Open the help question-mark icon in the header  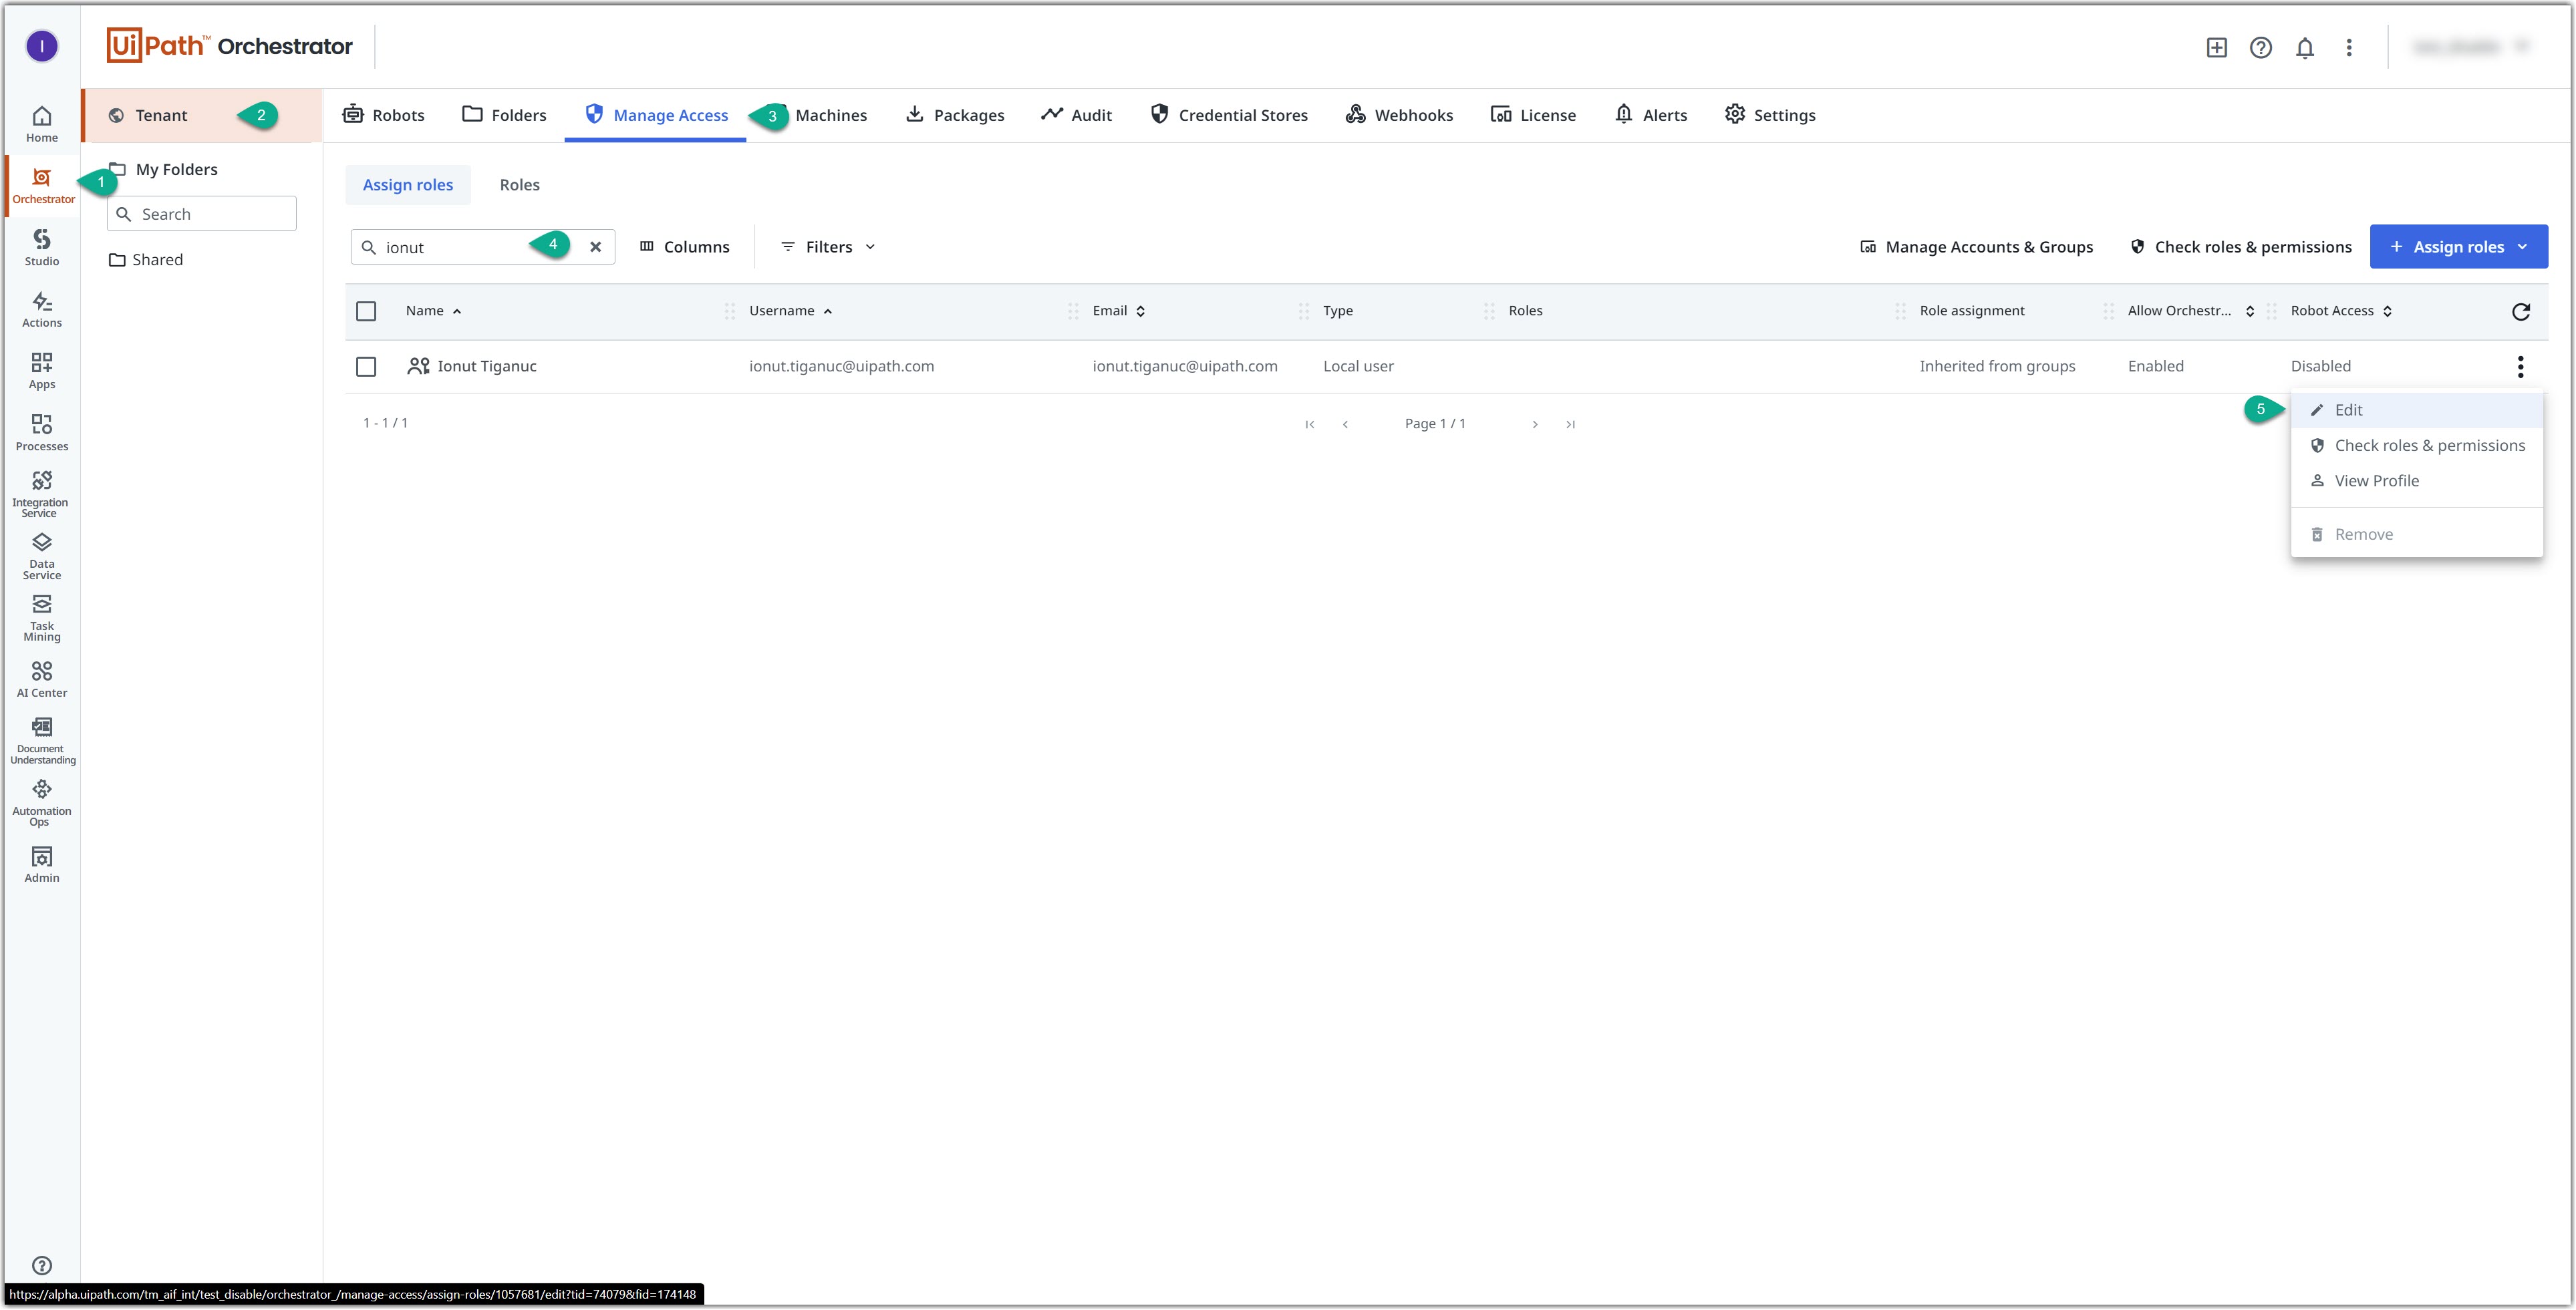pyautogui.click(x=2260, y=47)
